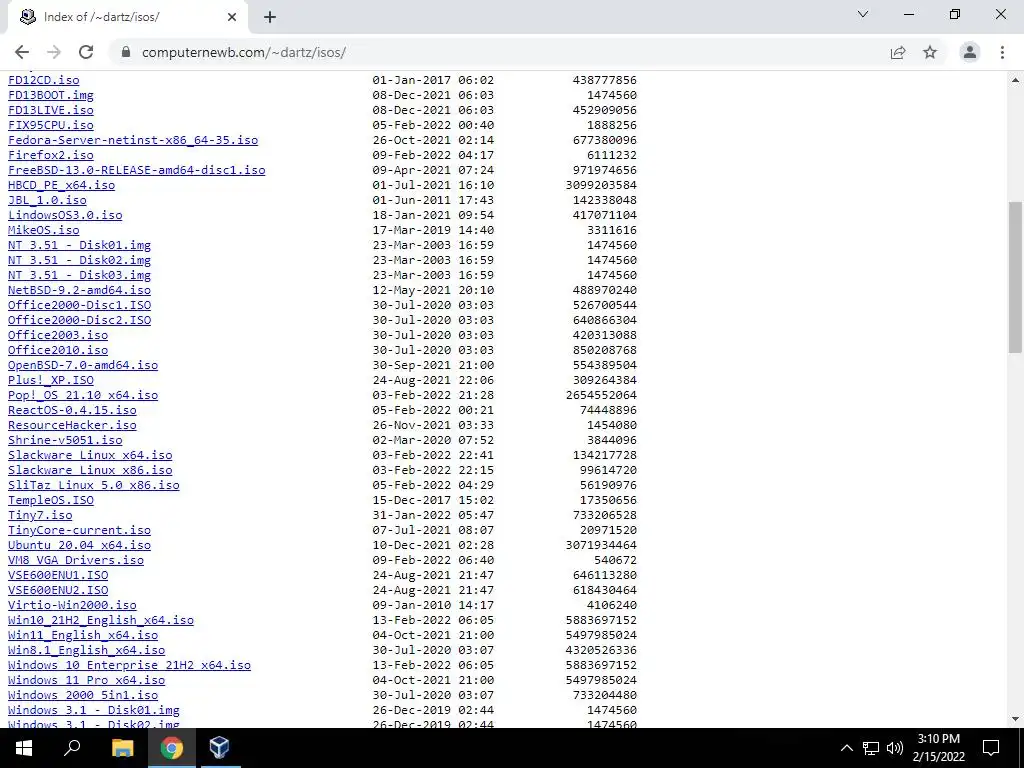
Task: Open the Chrome profile avatar
Action: click(970, 52)
